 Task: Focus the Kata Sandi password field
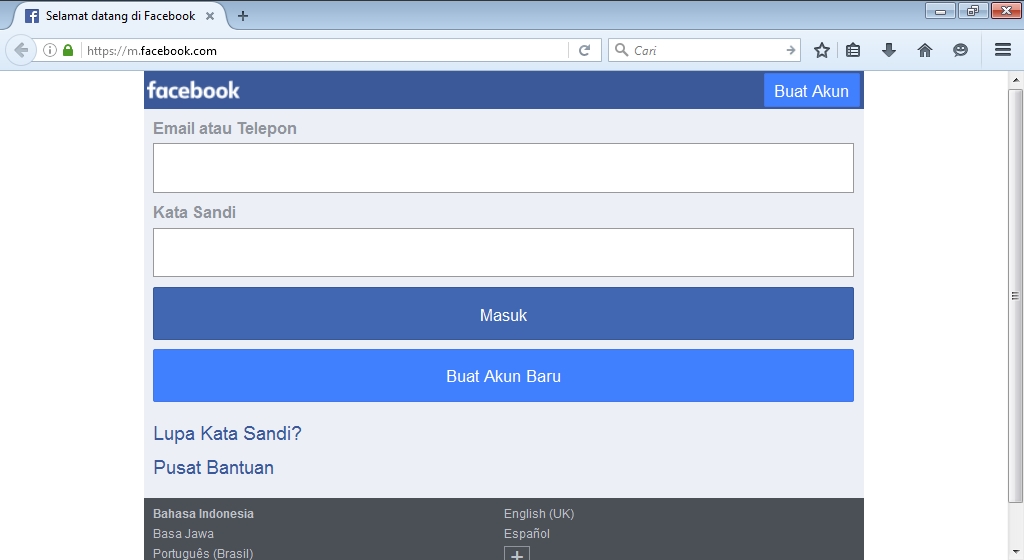503,253
